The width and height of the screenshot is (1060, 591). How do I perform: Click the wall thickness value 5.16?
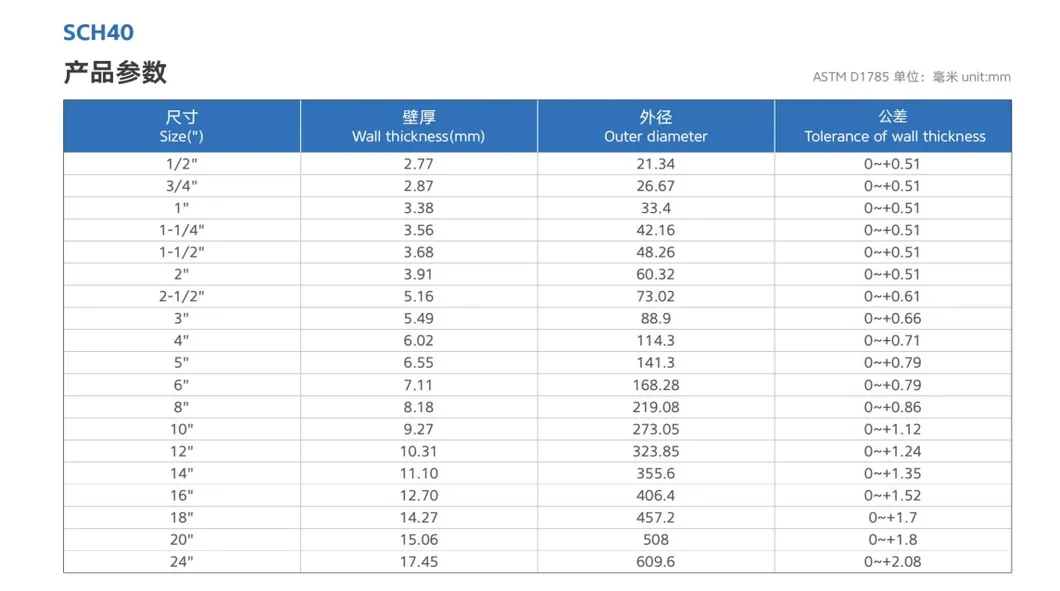[418, 296]
